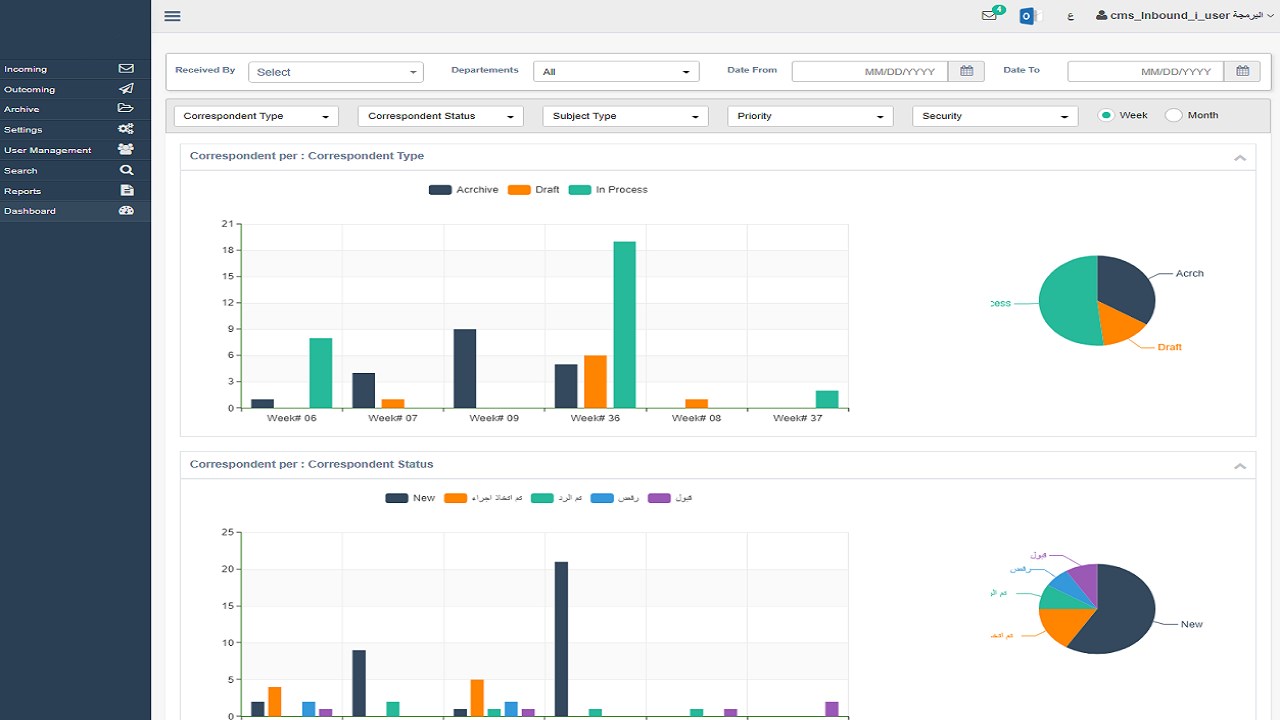Open the Departements All dropdown

(x=617, y=72)
